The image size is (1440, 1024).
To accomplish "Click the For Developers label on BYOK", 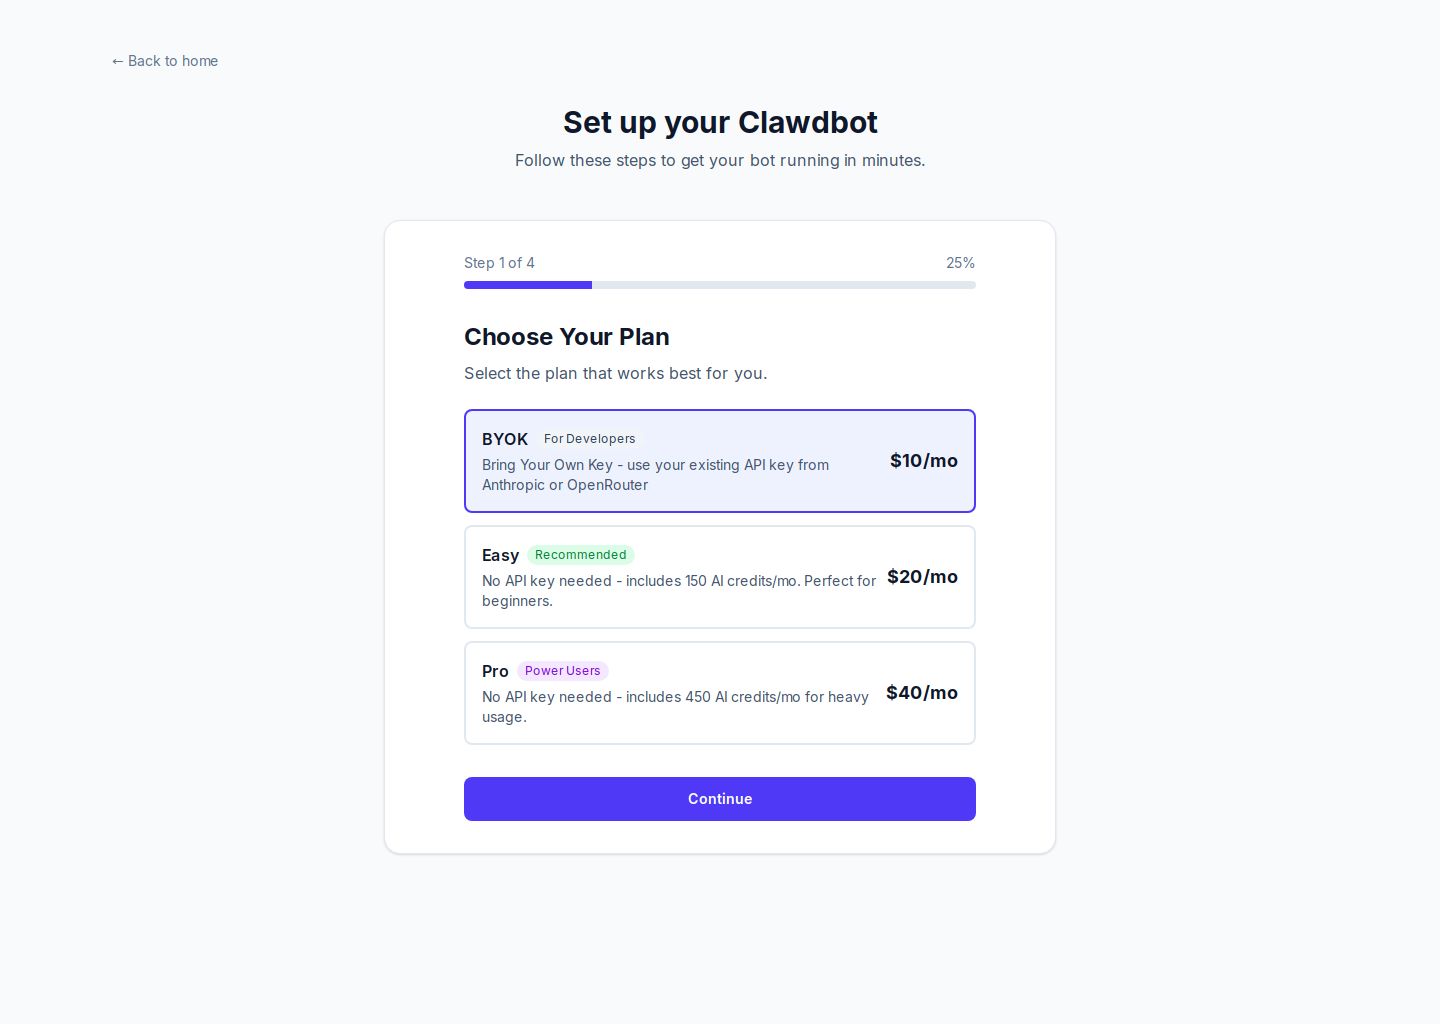I will (589, 438).
